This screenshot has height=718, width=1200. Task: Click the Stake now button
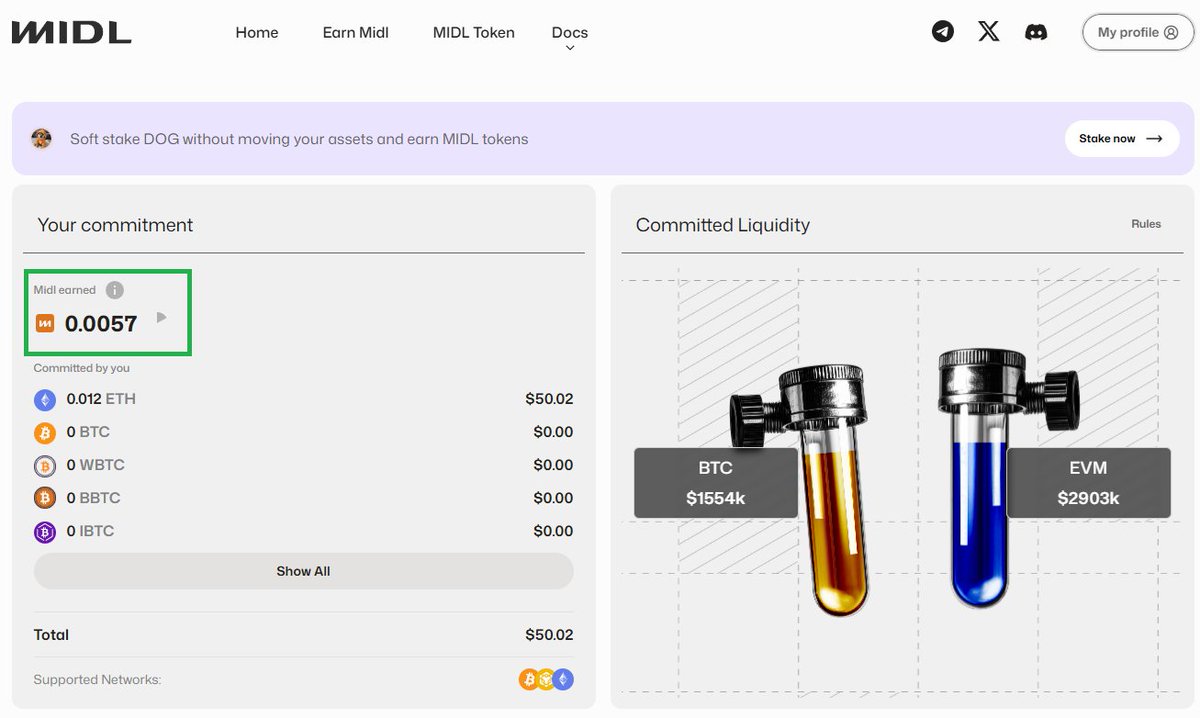point(1122,139)
